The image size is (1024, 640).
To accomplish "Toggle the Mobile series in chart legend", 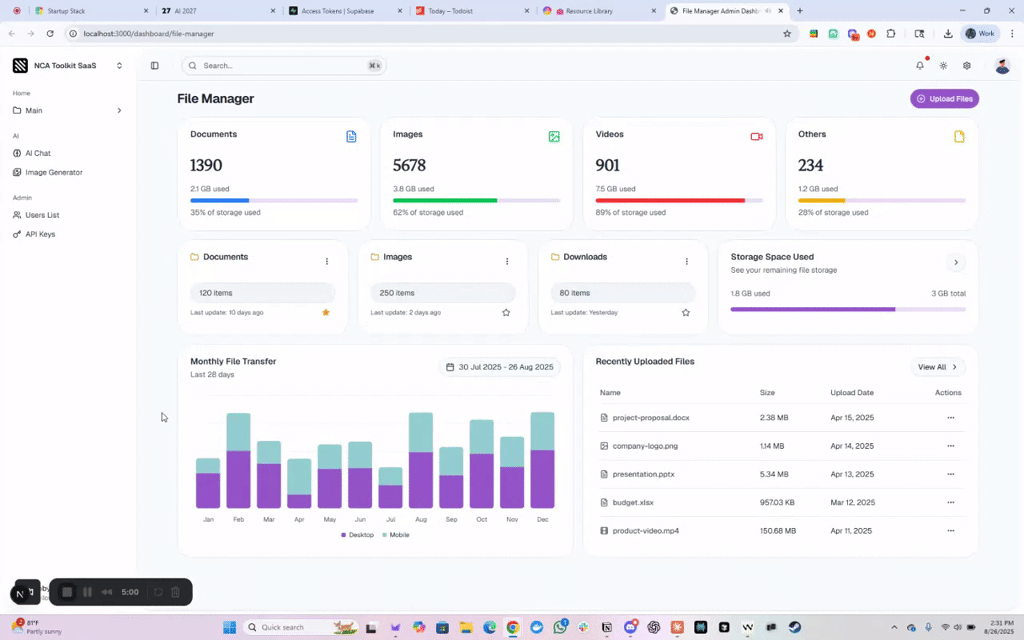I will [396, 535].
